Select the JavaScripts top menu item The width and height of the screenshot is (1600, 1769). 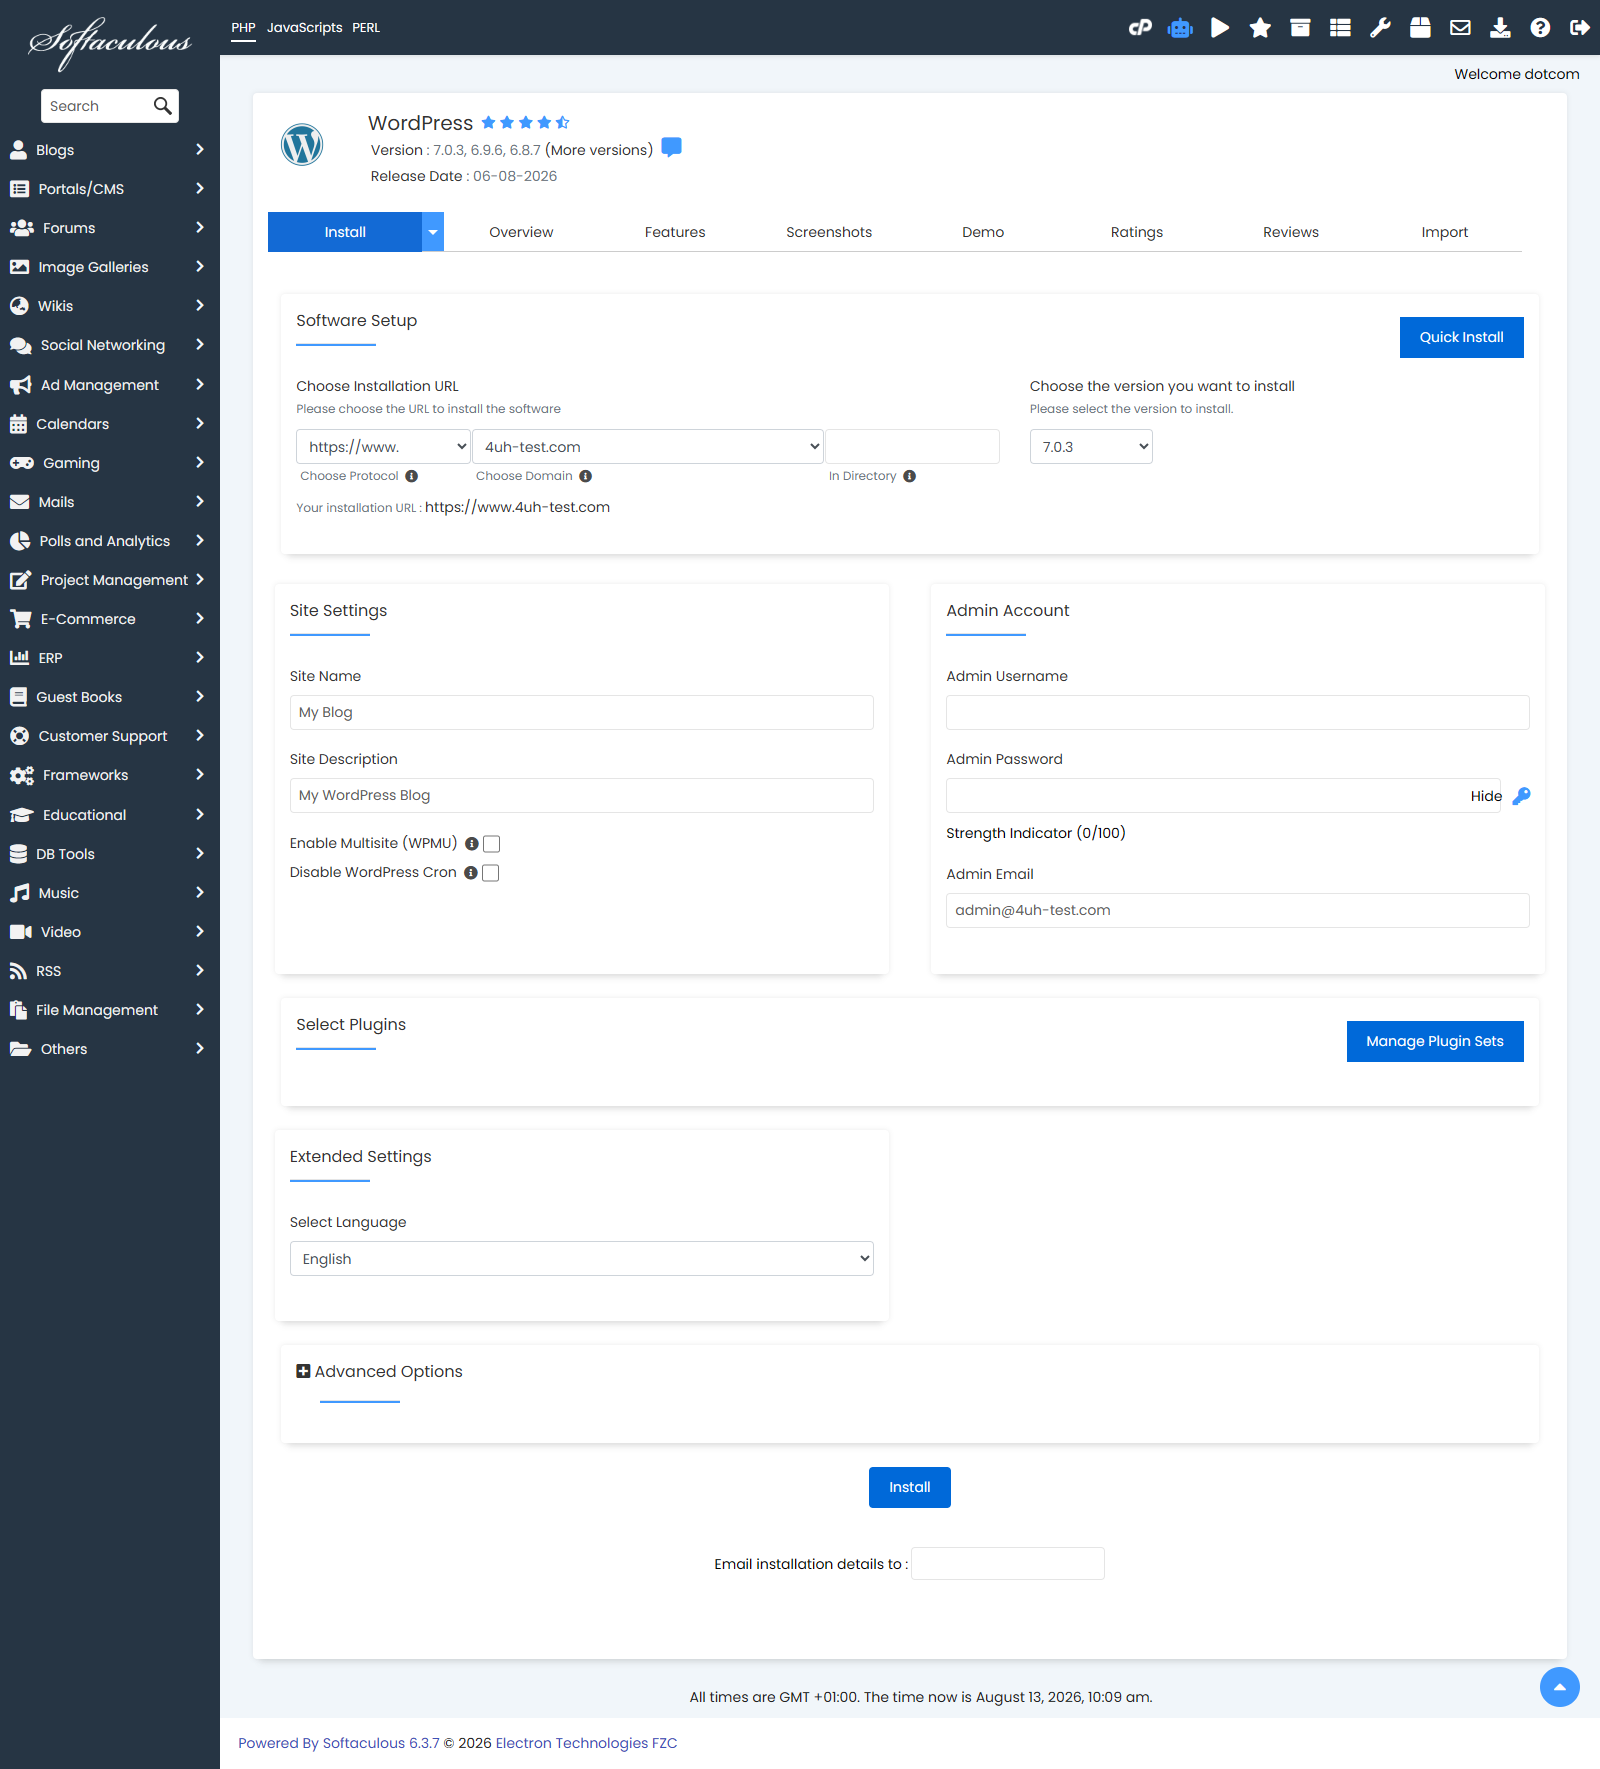pyautogui.click(x=305, y=28)
